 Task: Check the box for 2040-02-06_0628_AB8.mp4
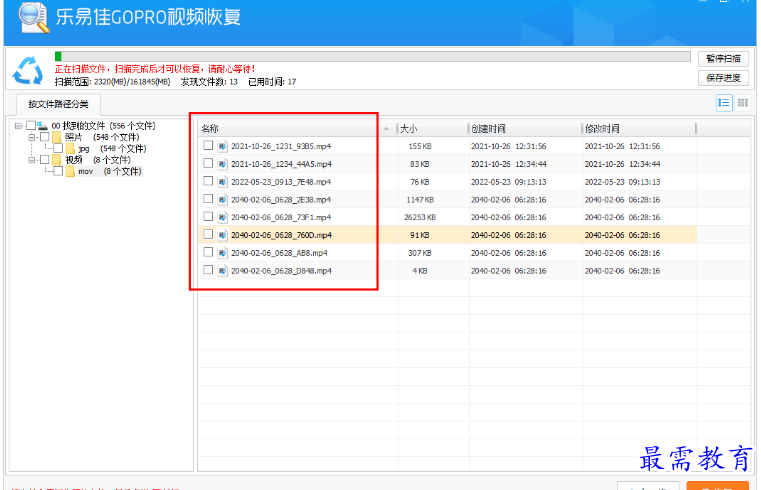[208, 252]
